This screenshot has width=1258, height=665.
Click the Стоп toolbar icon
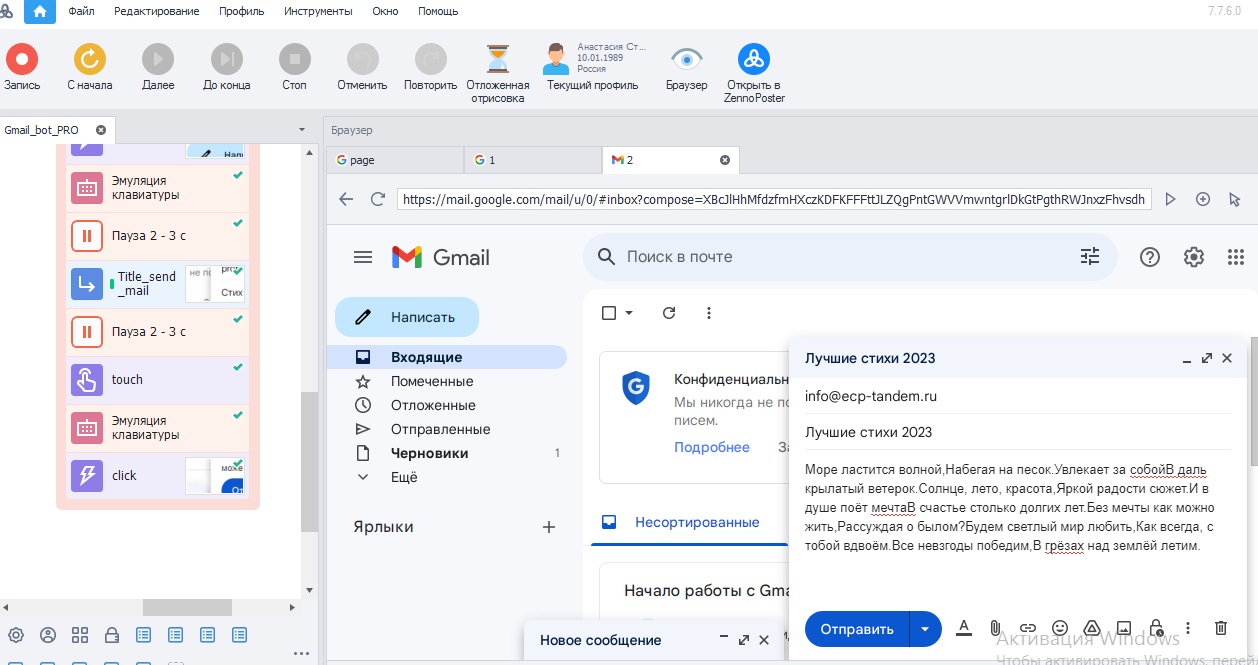[294, 59]
